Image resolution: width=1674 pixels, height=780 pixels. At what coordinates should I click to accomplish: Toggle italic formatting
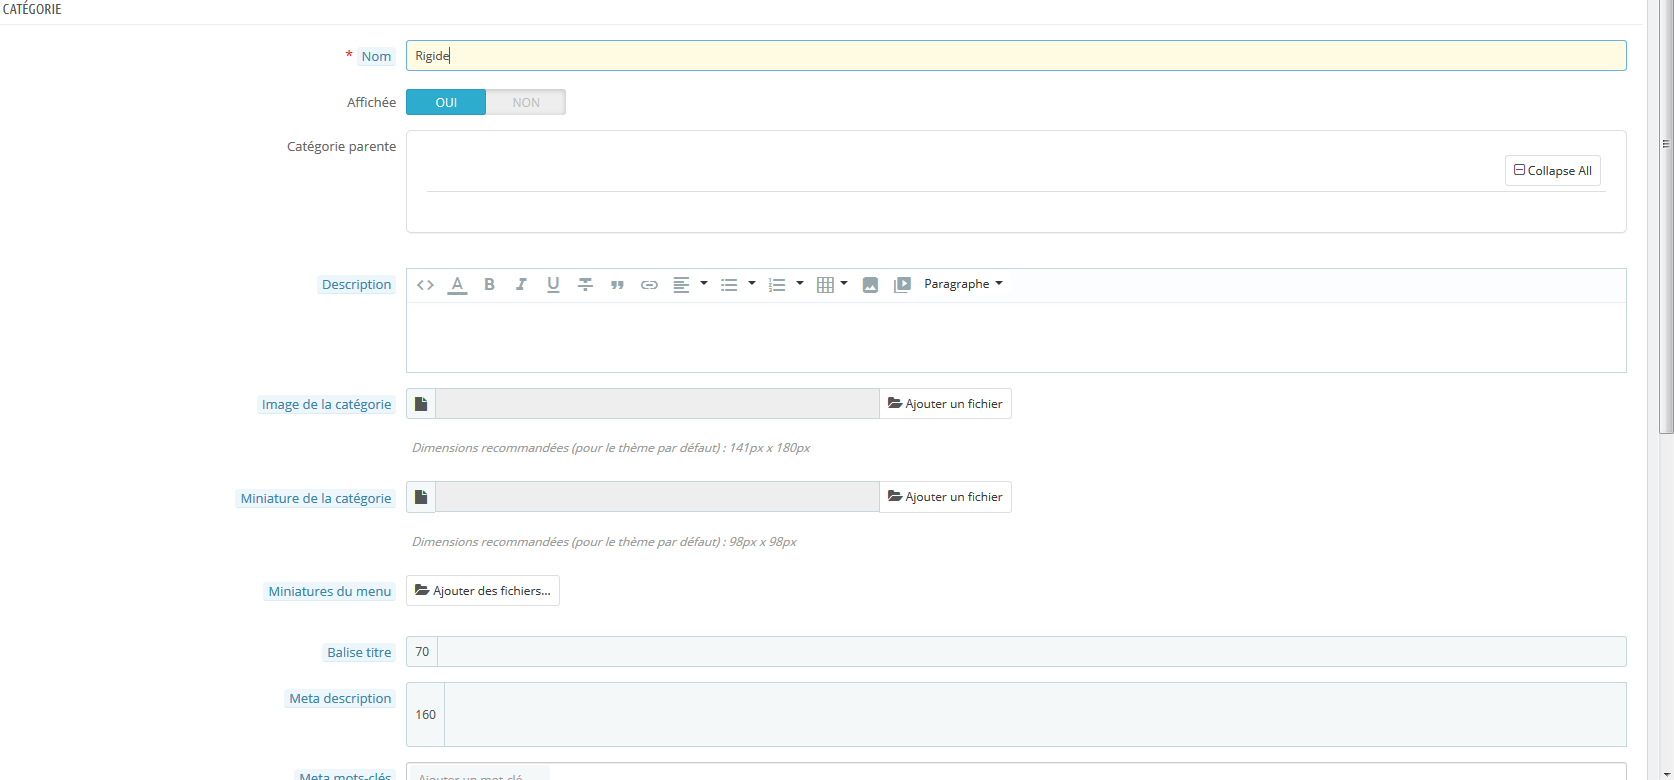click(x=521, y=285)
